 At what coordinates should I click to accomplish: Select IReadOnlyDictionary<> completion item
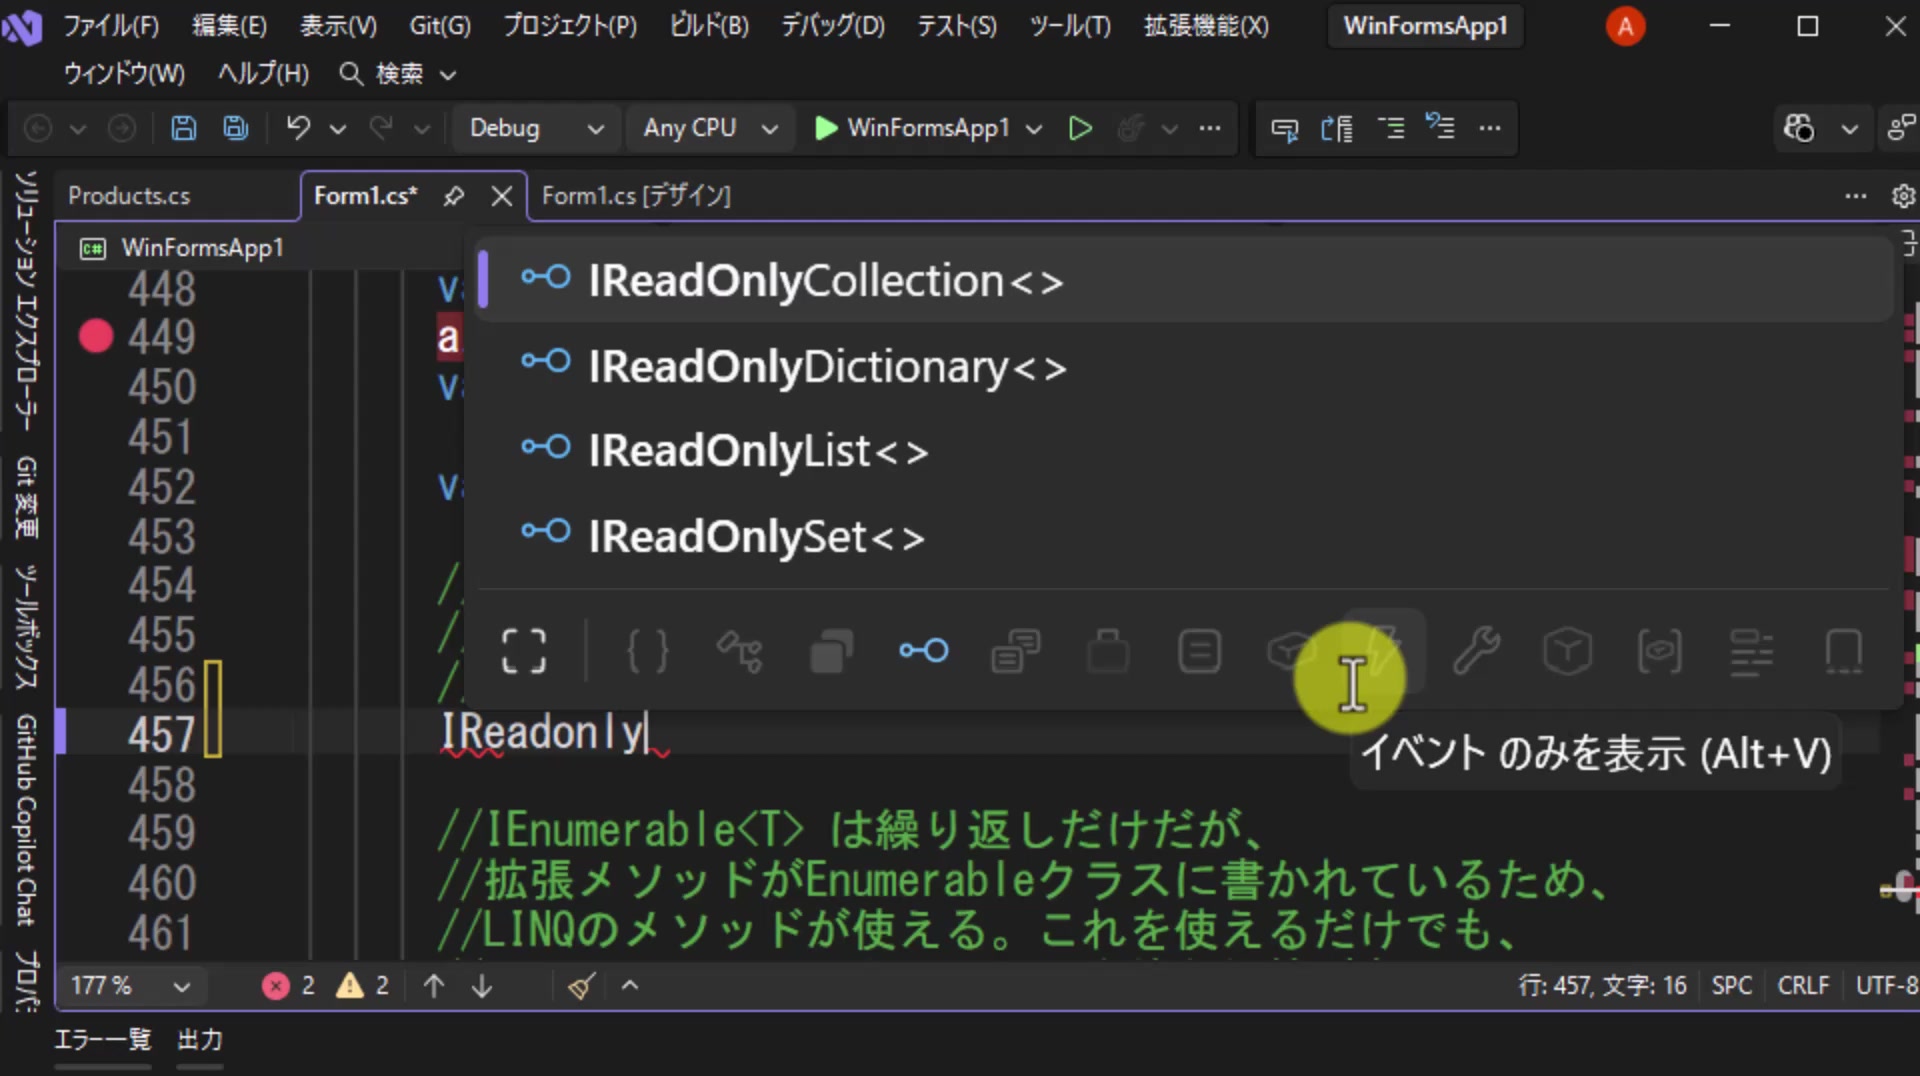pyautogui.click(x=1185, y=366)
